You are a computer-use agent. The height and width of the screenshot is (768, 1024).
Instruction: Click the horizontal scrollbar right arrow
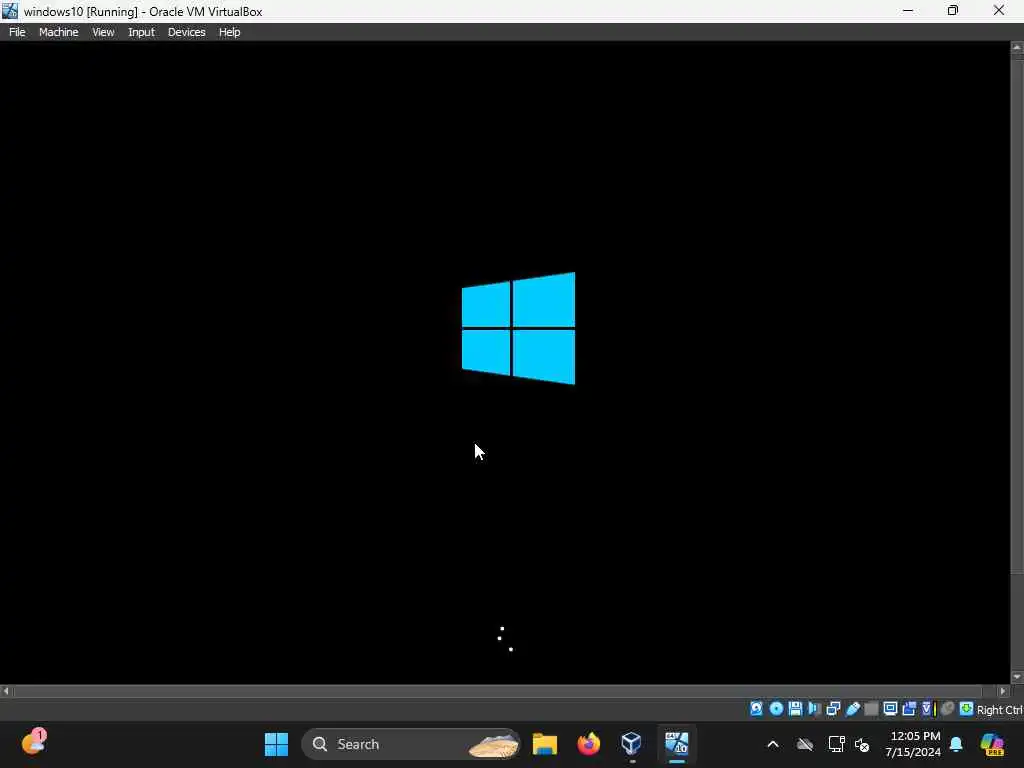tap(1003, 690)
